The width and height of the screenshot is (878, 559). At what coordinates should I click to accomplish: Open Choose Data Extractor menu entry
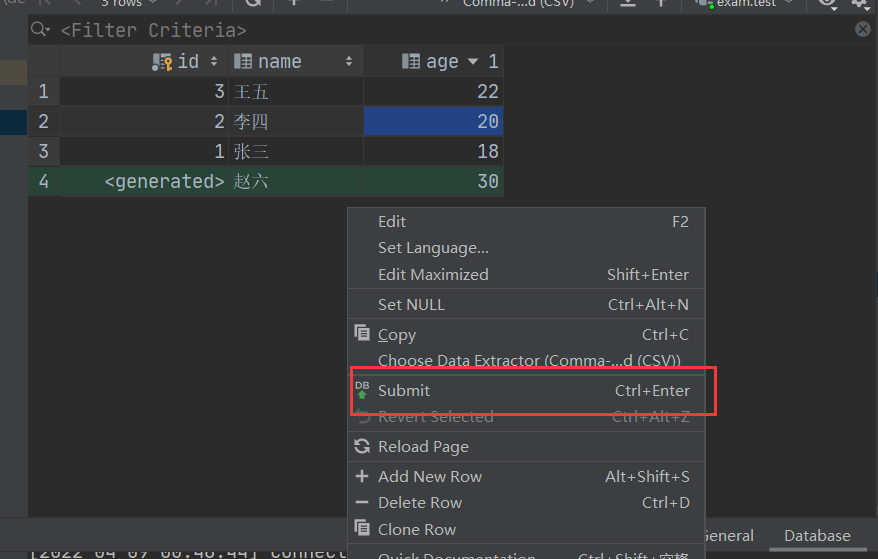[x=526, y=360]
